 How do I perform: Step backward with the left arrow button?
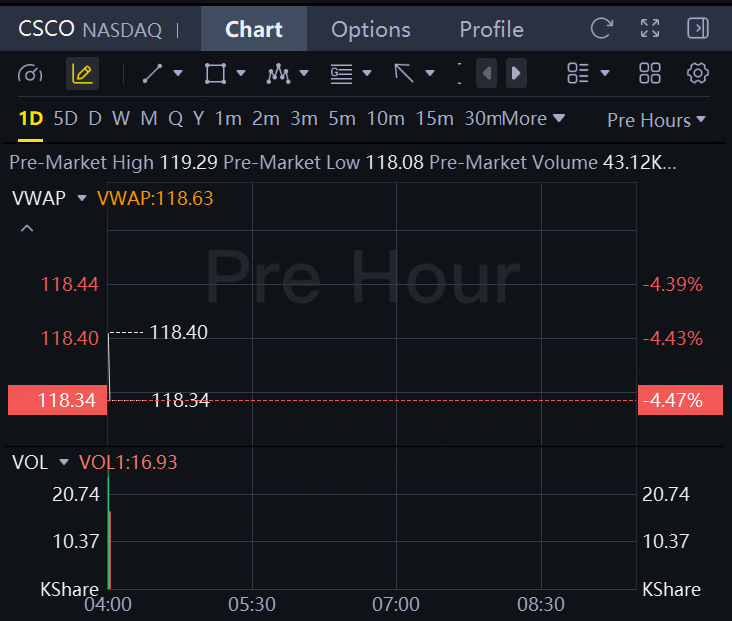pyautogui.click(x=486, y=73)
